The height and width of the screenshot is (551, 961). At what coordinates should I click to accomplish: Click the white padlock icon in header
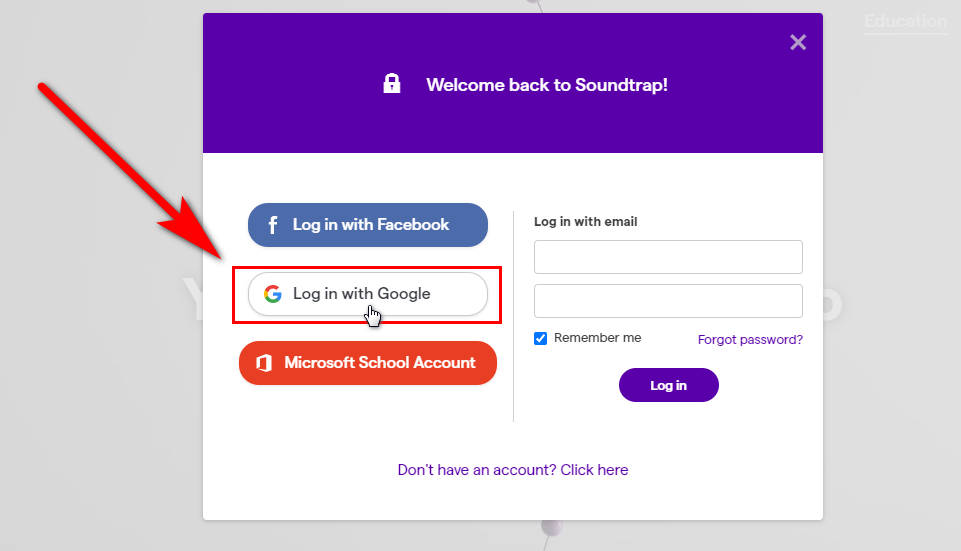392,84
